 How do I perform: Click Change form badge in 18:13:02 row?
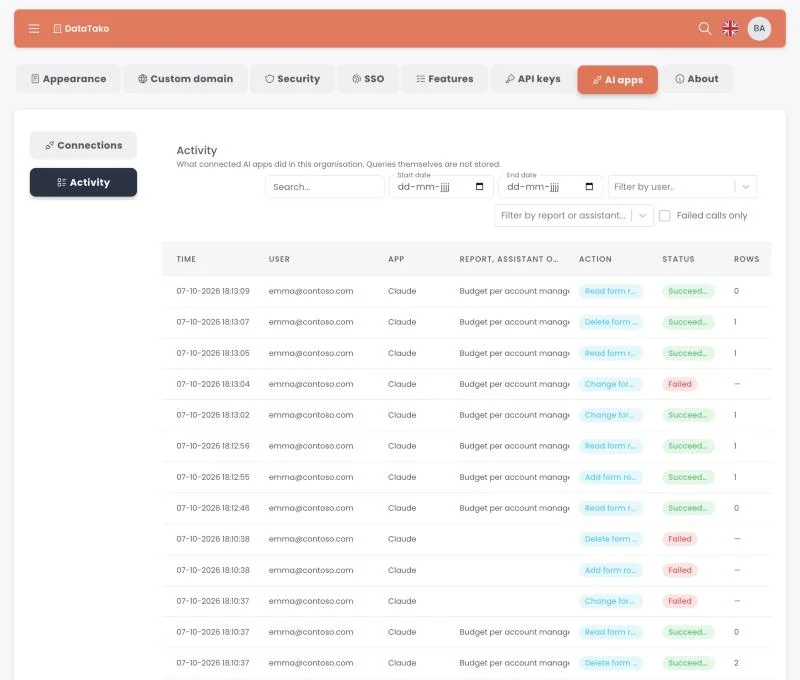610,415
